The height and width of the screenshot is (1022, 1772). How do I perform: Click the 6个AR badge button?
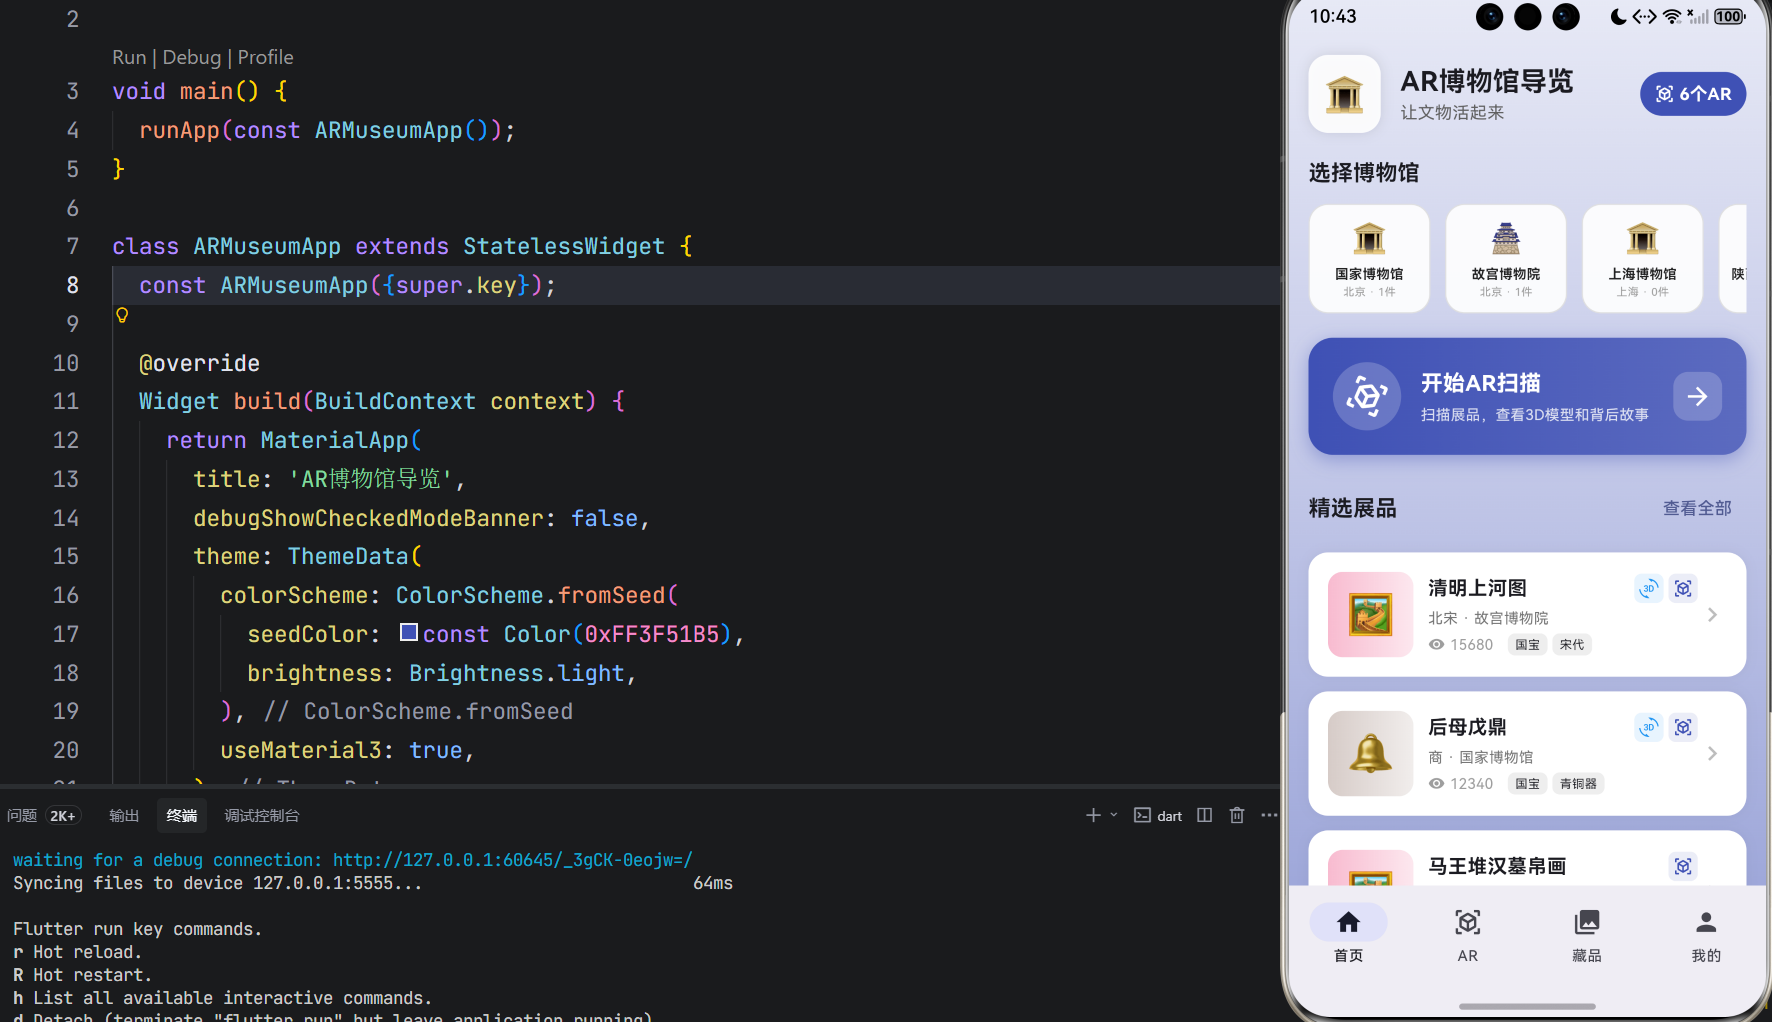pyautogui.click(x=1693, y=94)
